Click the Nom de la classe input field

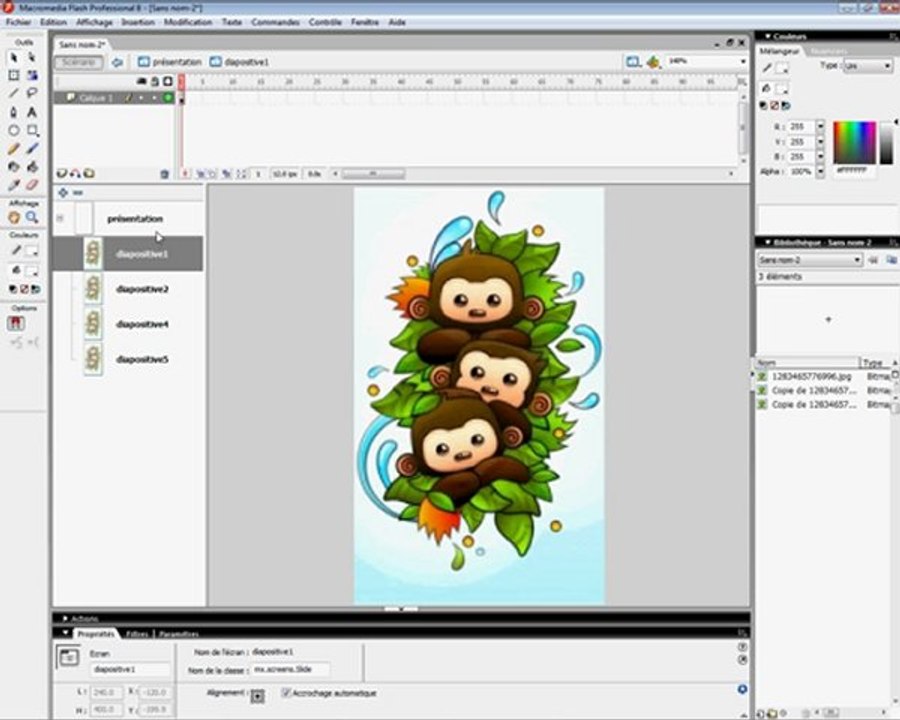tap(290, 669)
